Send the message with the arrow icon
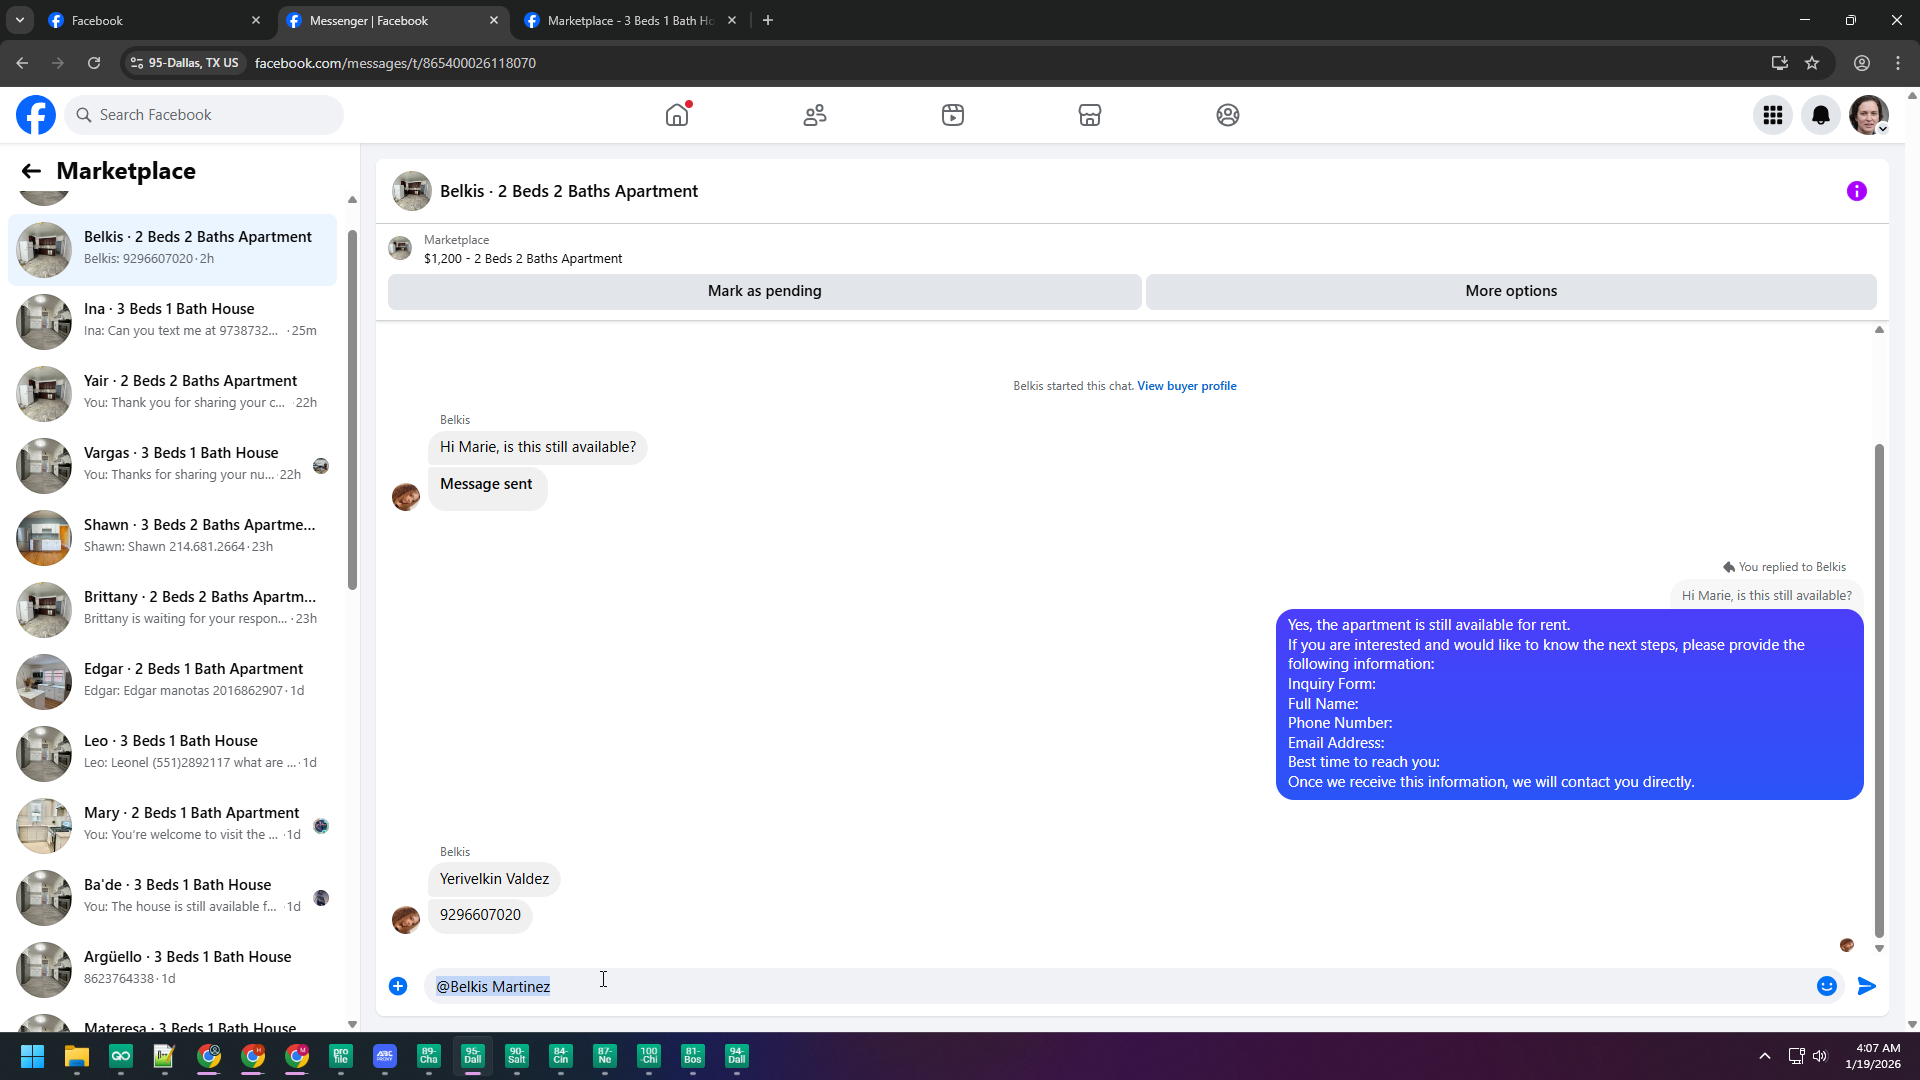The image size is (1920, 1080). [x=1867, y=986]
